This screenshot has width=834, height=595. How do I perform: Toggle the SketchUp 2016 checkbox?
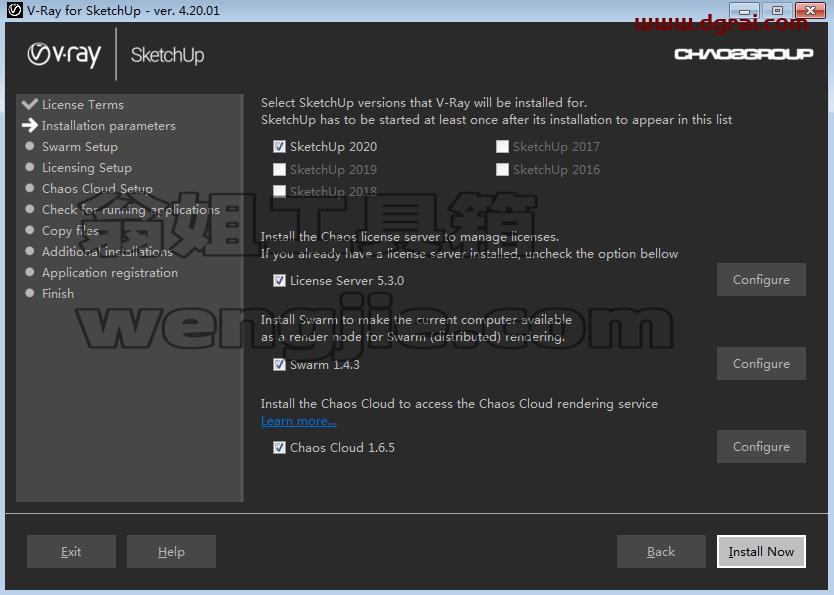click(x=502, y=170)
